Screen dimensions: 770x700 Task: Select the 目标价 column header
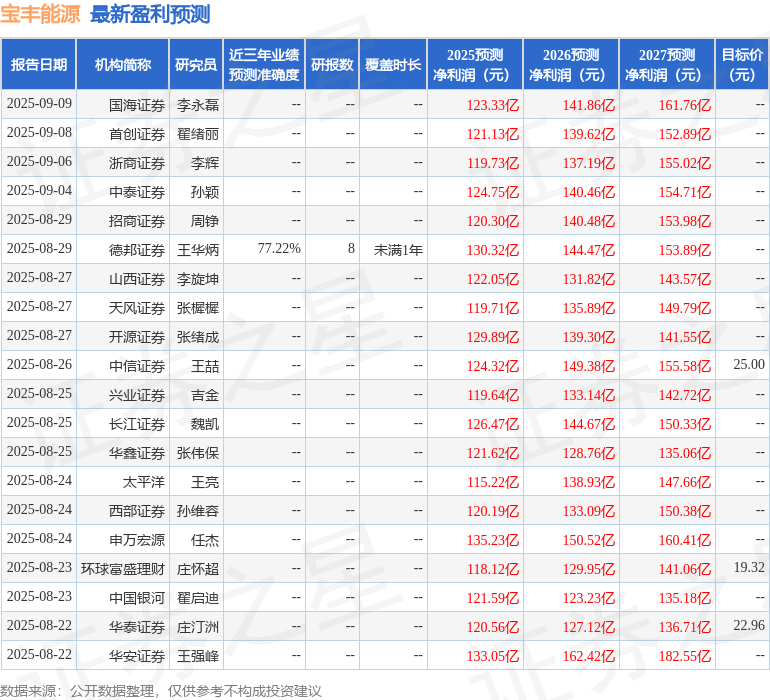coord(742,65)
